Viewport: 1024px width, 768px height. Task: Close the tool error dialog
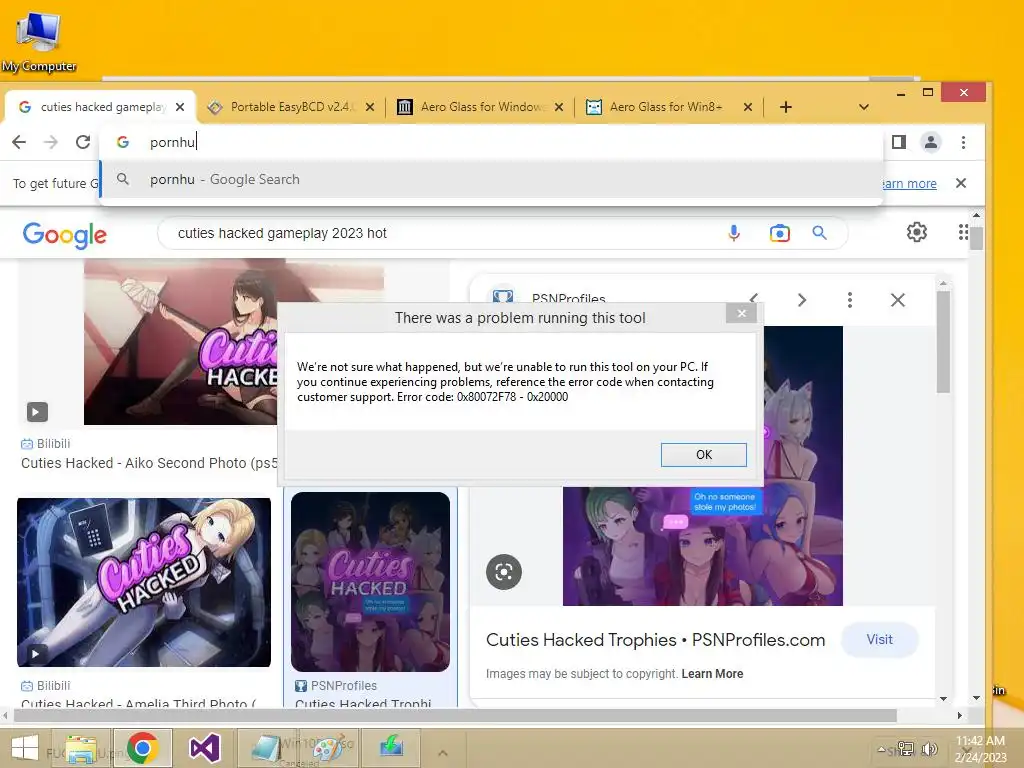click(741, 313)
